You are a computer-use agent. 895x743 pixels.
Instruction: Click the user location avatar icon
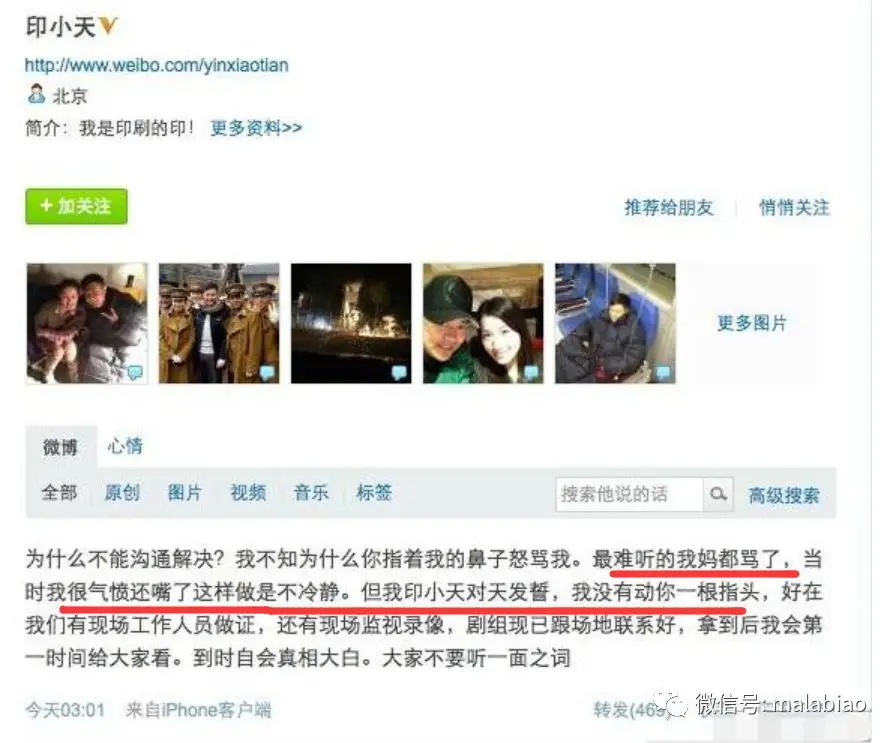tap(37, 94)
